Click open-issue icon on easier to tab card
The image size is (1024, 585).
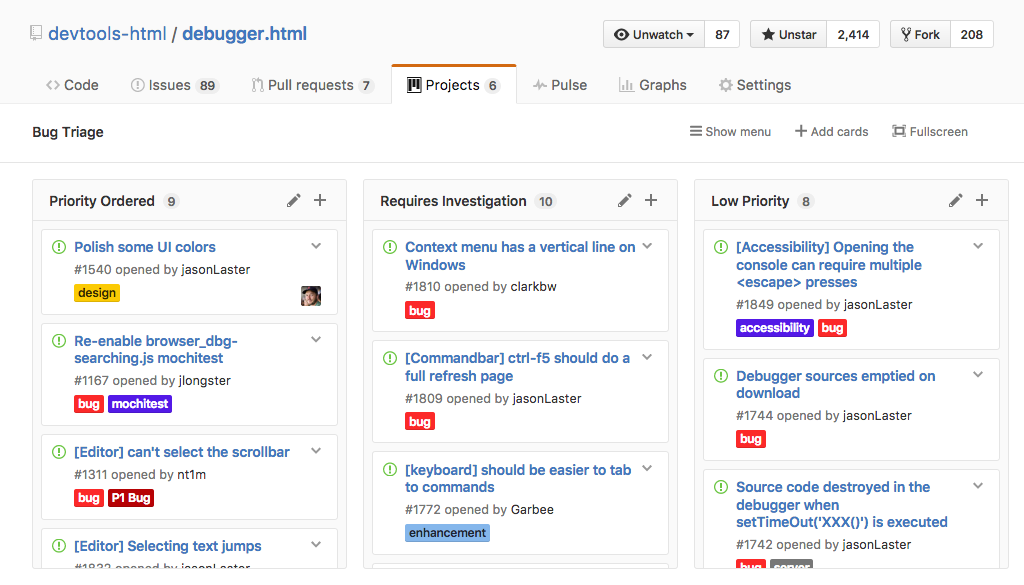coord(390,469)
